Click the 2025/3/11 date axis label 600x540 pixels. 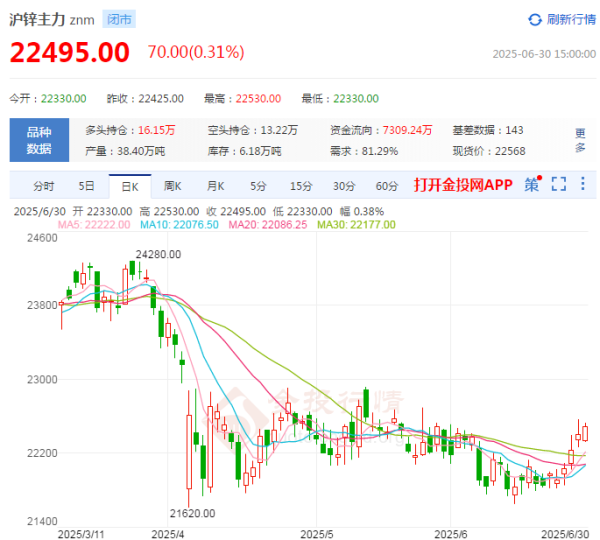[x=81, y=534]
